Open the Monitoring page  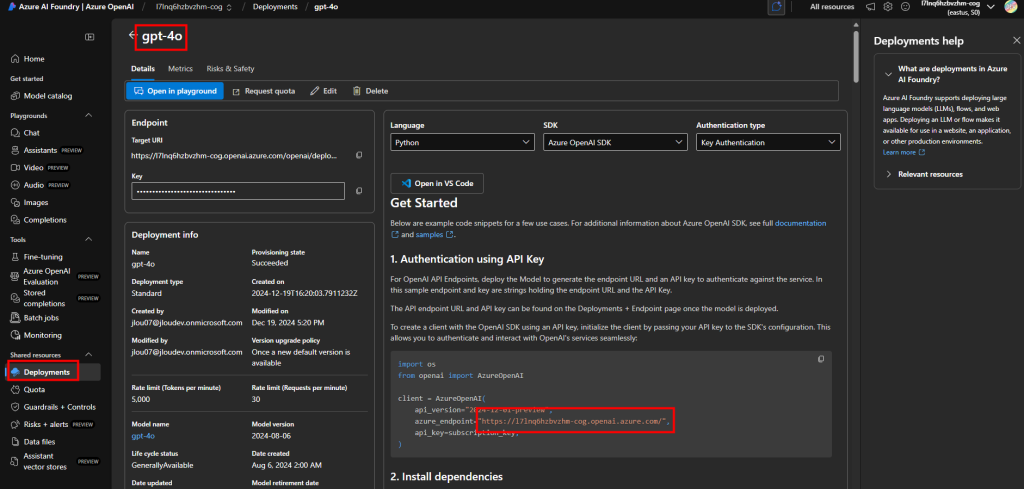[x=37, y=336]
